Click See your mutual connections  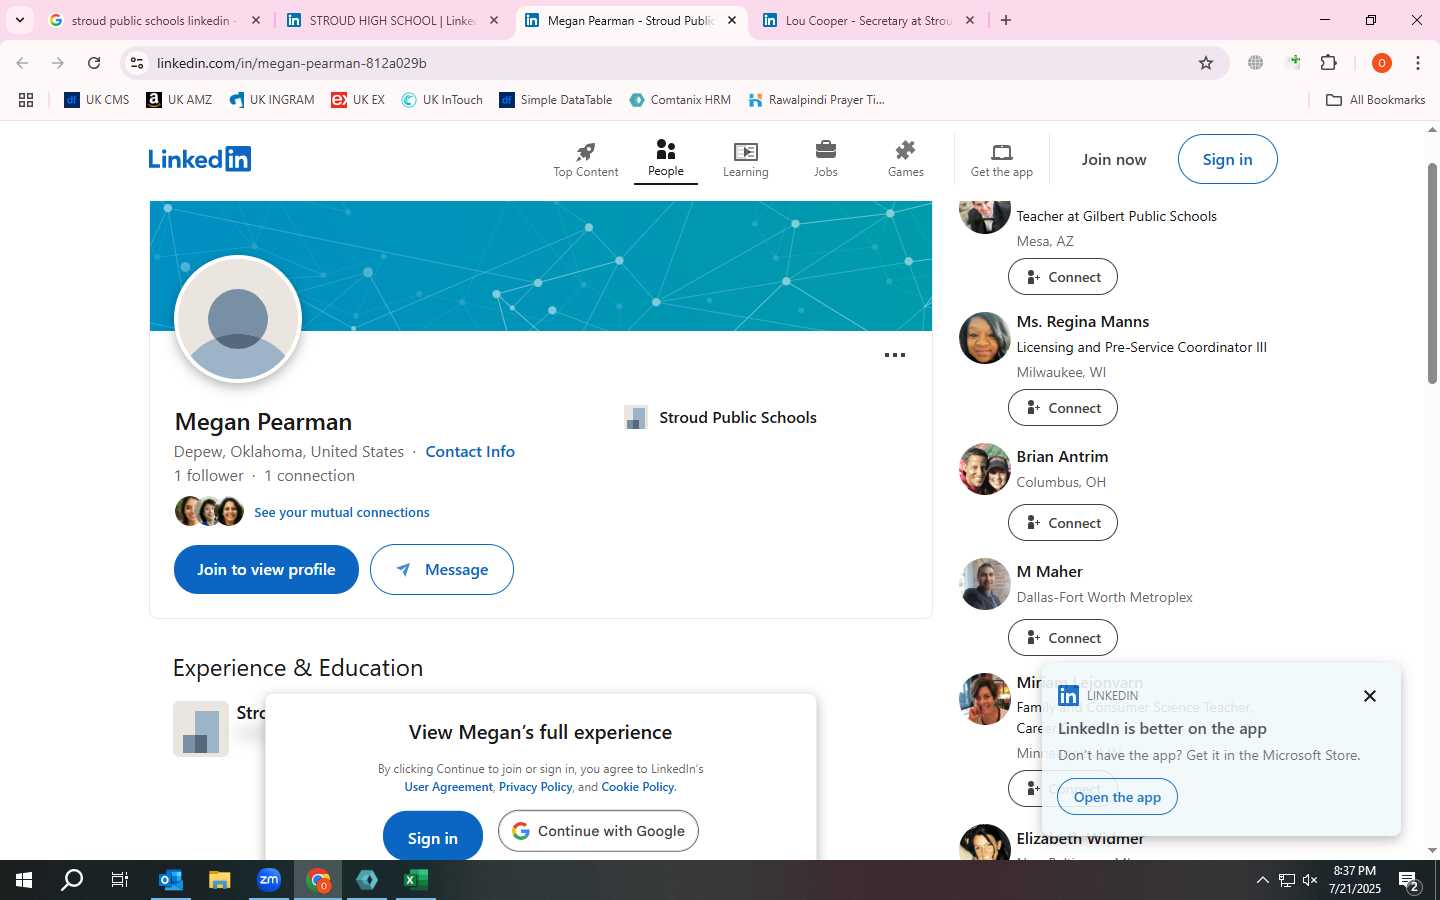coord(342,512)
